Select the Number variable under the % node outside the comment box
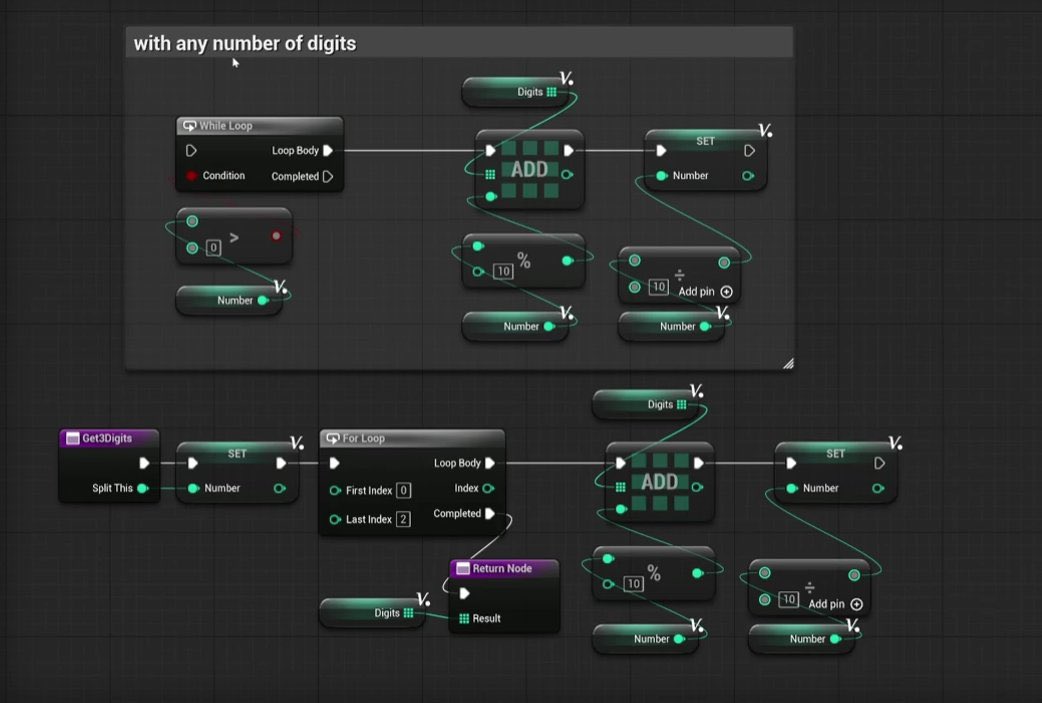The height and width of the screenshot is (703, 1042). click(646, 639)
